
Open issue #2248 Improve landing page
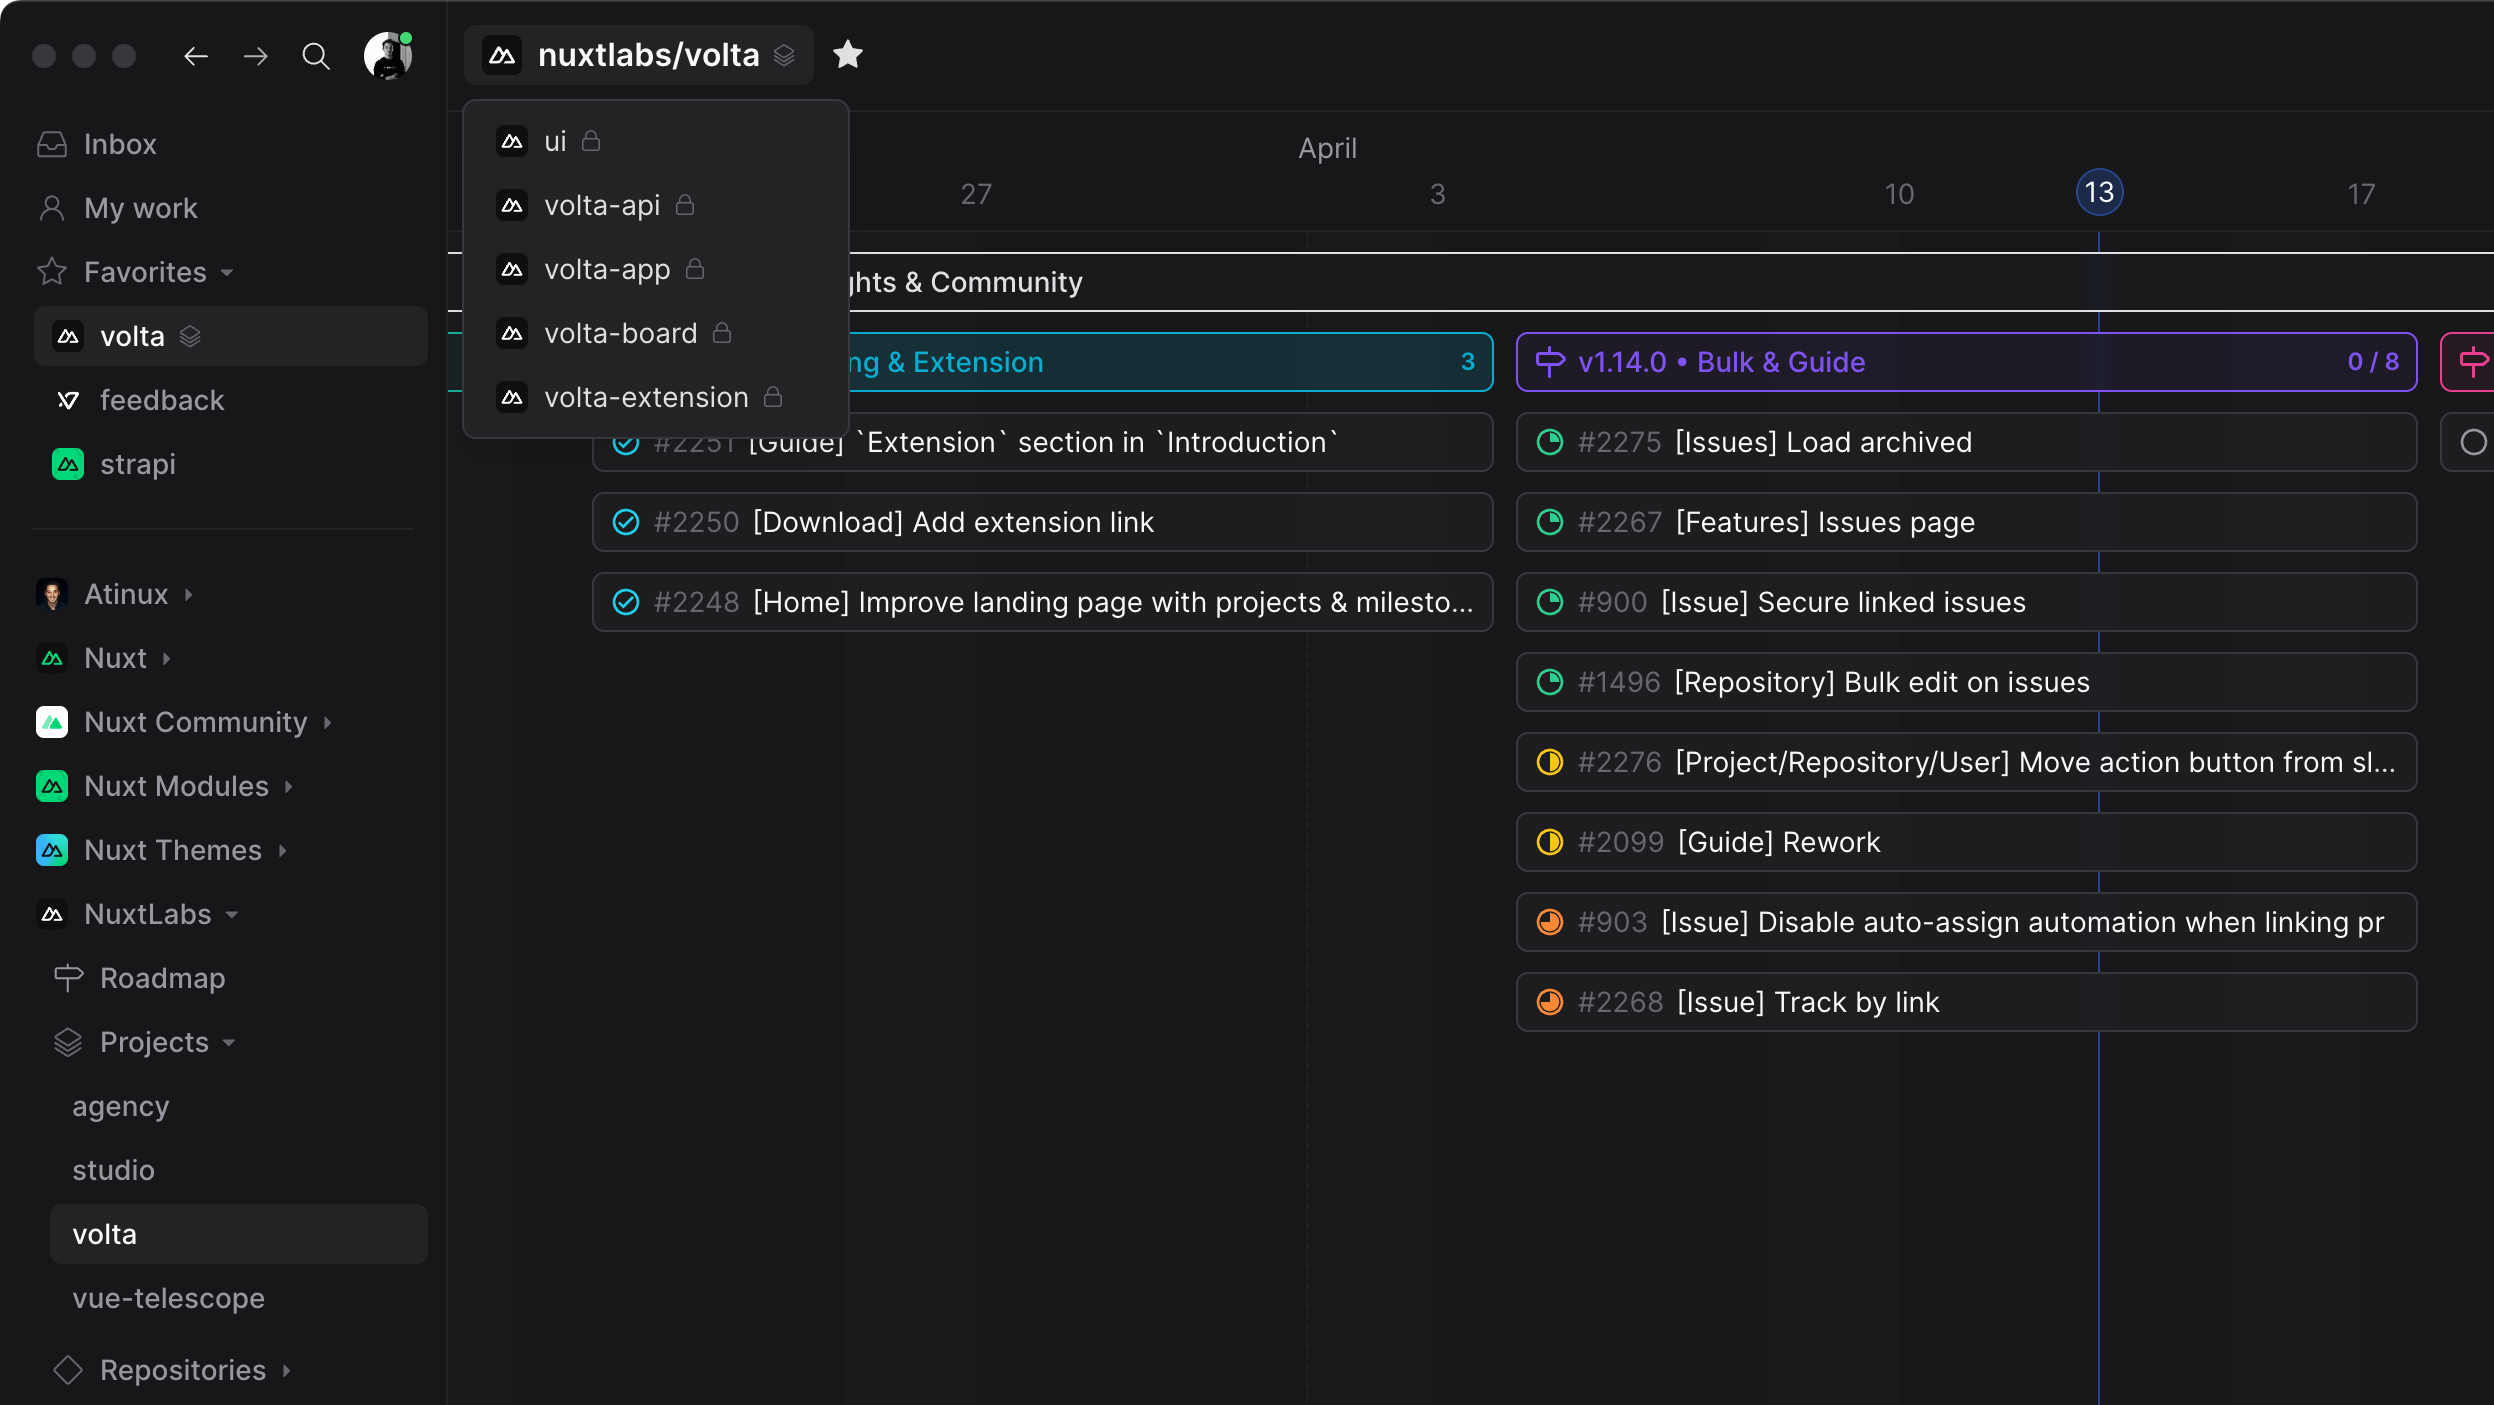(1042, 602)
